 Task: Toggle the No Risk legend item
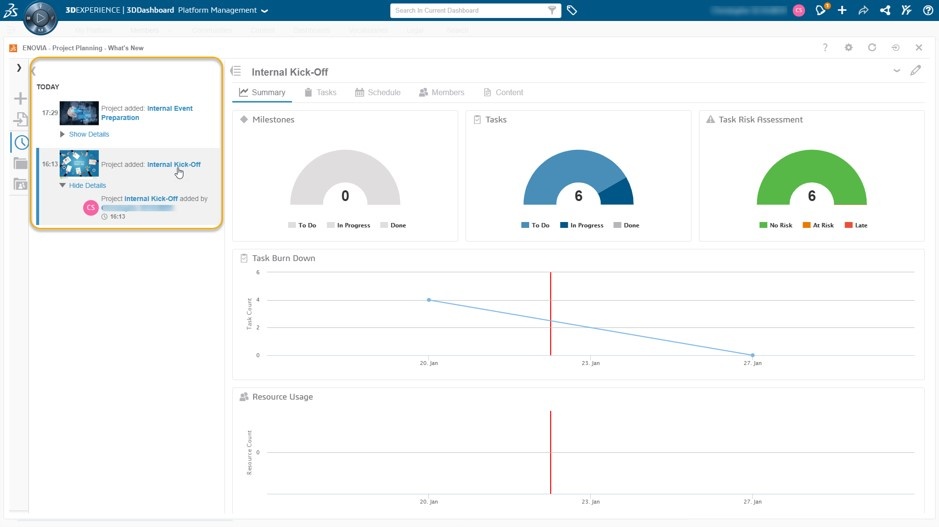776,225
